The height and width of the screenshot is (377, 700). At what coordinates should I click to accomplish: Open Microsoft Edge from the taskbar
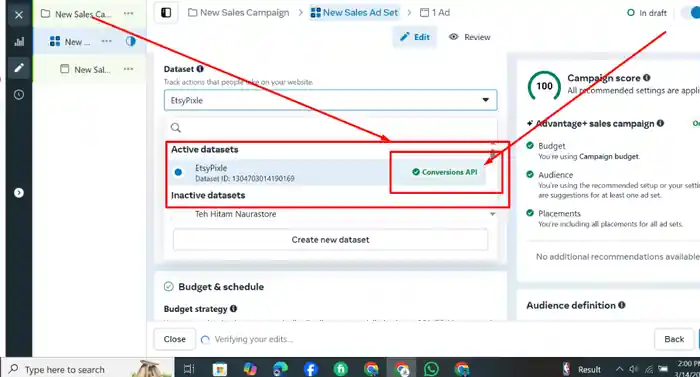(x=280, y=369)
